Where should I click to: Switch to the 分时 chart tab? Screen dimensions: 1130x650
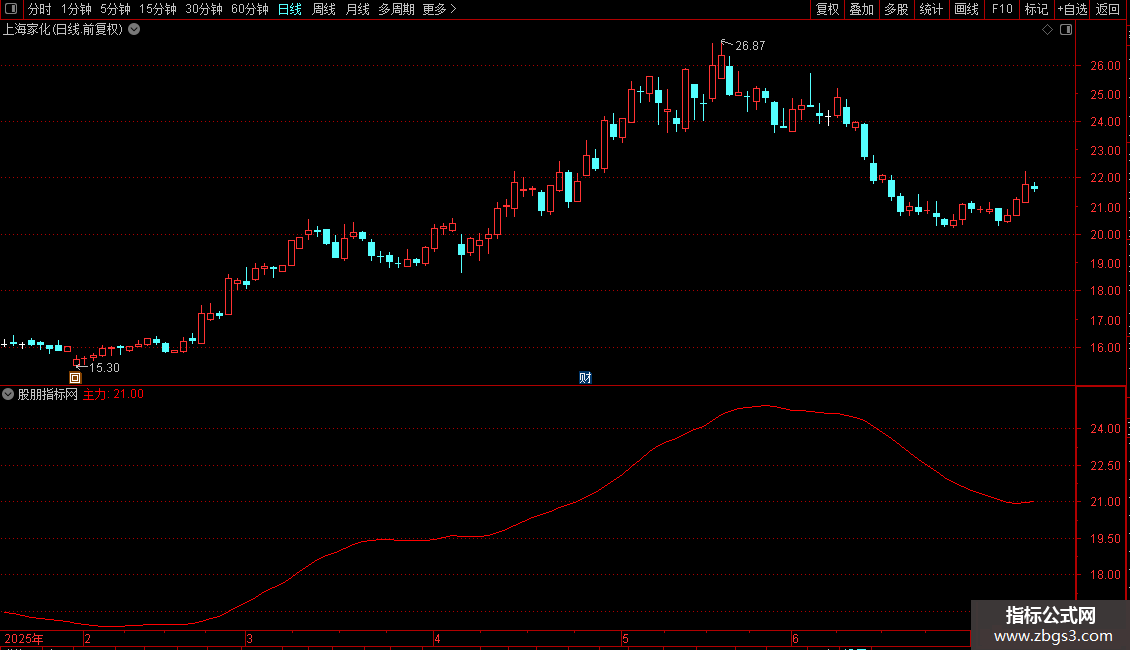[40, 9]
